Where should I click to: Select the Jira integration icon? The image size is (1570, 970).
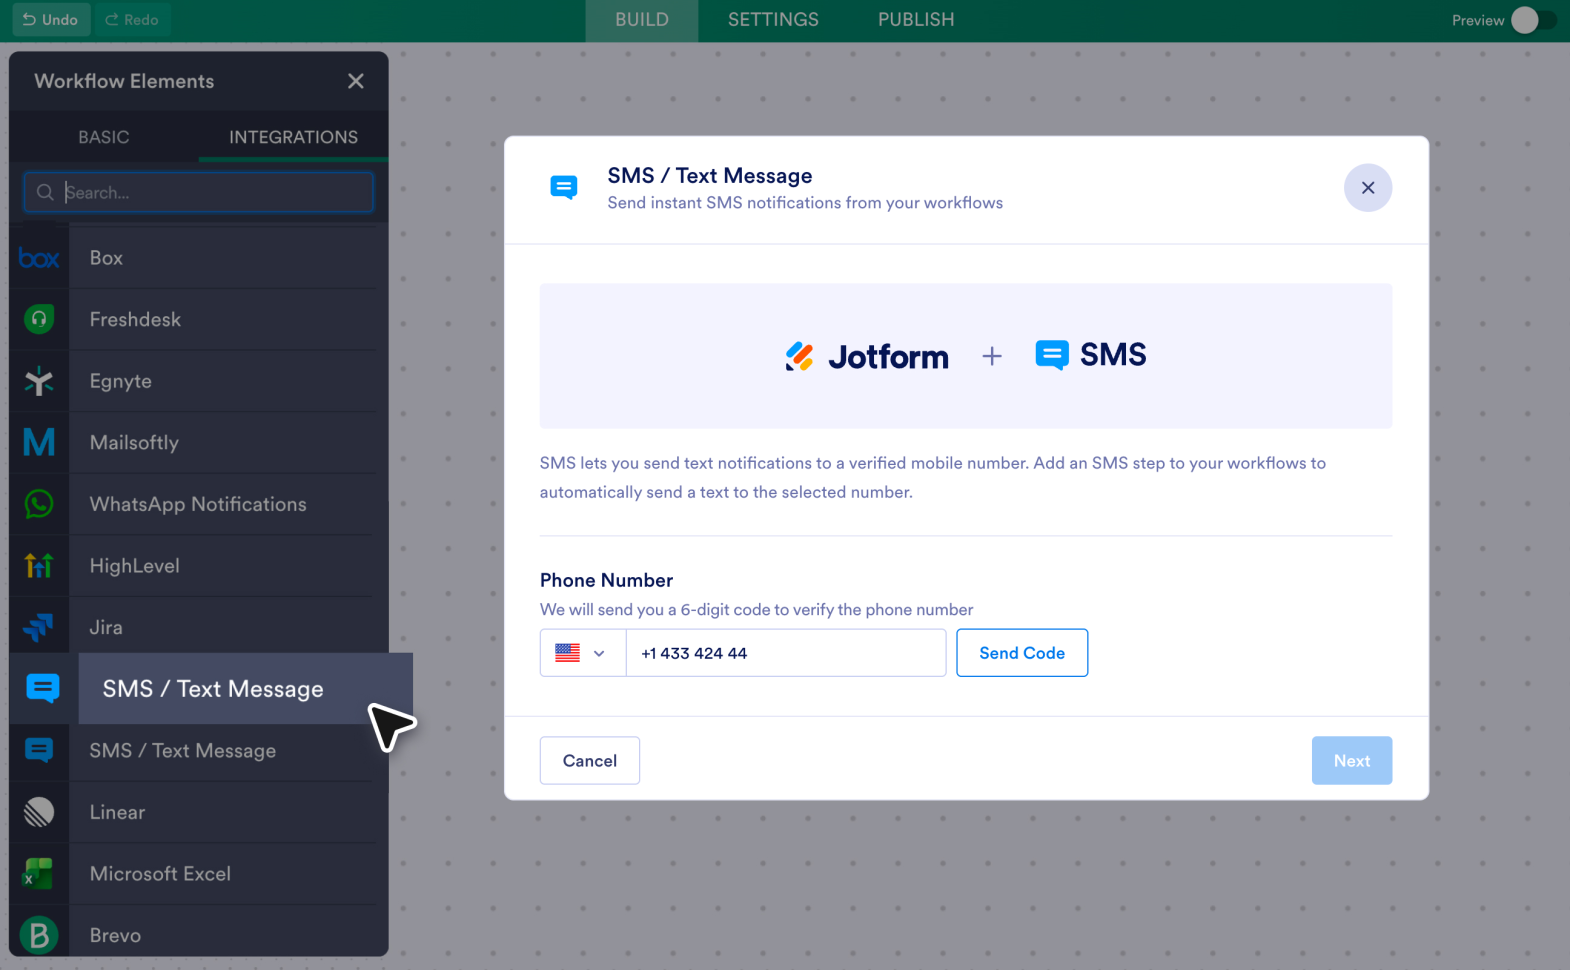coord(39,627)
